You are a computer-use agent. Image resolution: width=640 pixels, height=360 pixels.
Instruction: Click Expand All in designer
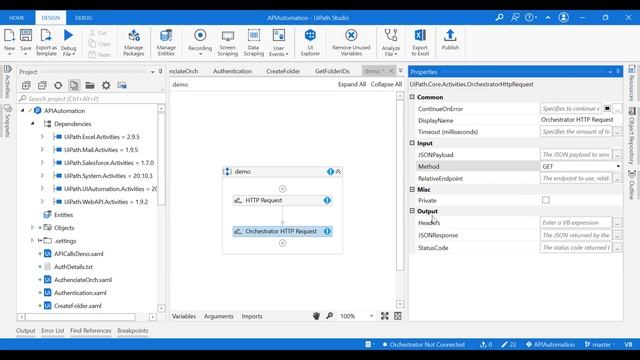click(x=351, y=84)
